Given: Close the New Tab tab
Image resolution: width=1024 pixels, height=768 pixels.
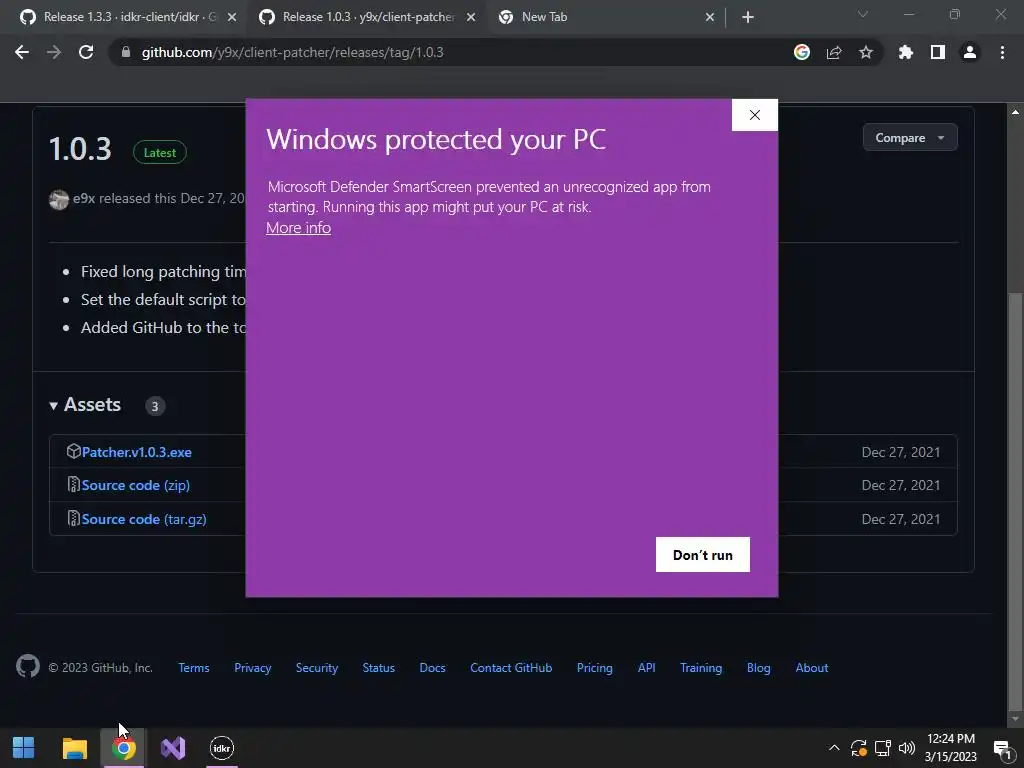Looking at the screenshot, I should [x=709, y=17].
